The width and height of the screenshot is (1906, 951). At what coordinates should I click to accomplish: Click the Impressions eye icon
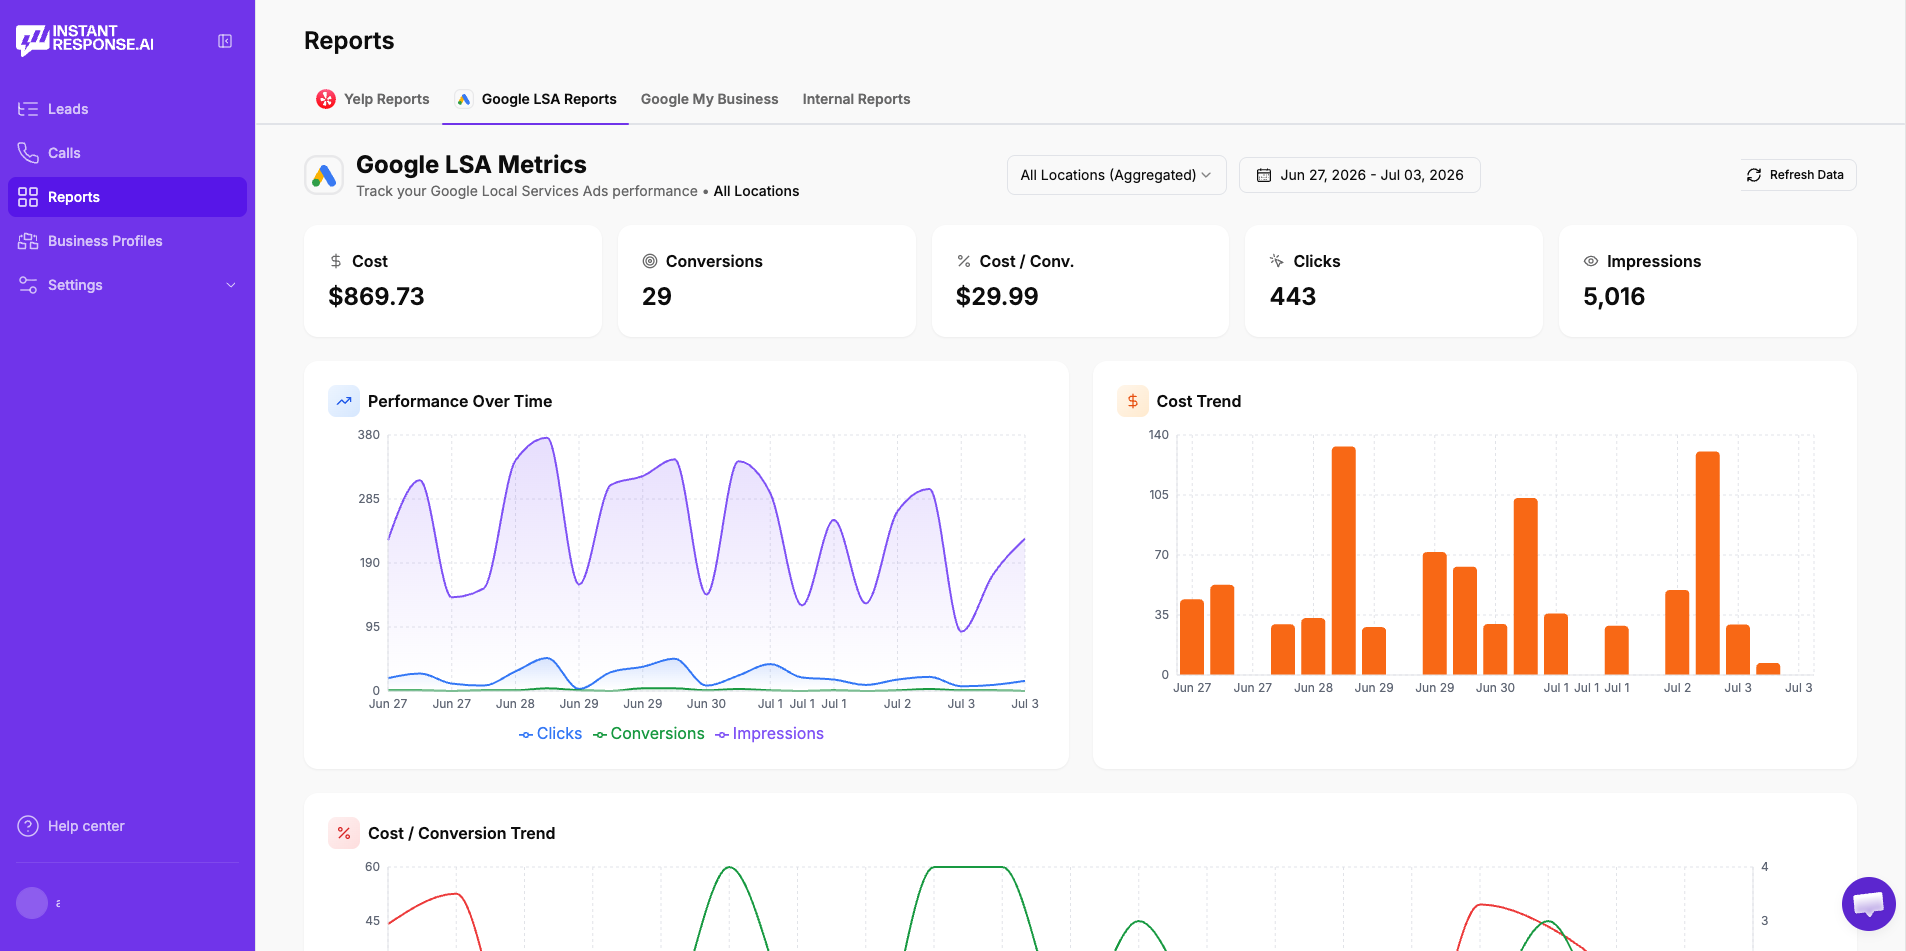tap(1591, 261)
